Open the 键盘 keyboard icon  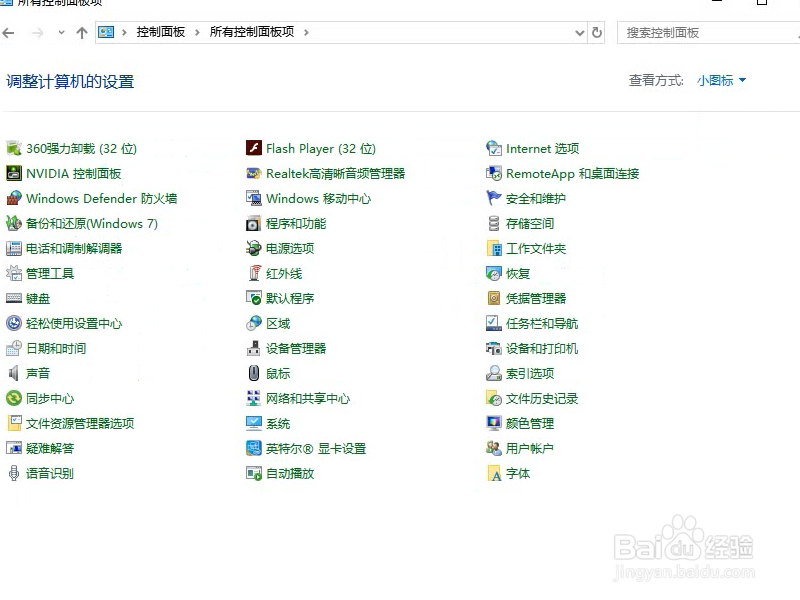click(14, 298)
